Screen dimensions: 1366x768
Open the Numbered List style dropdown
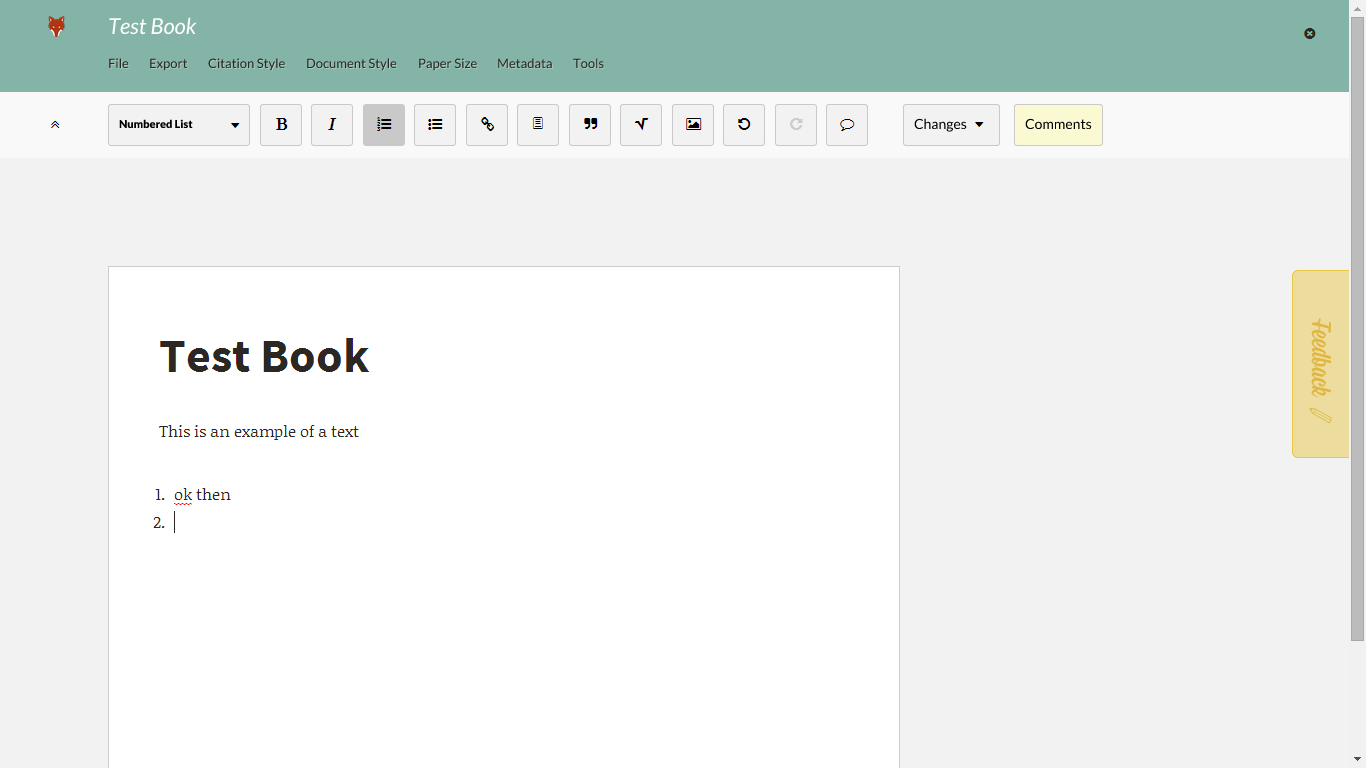coord(179,125)
